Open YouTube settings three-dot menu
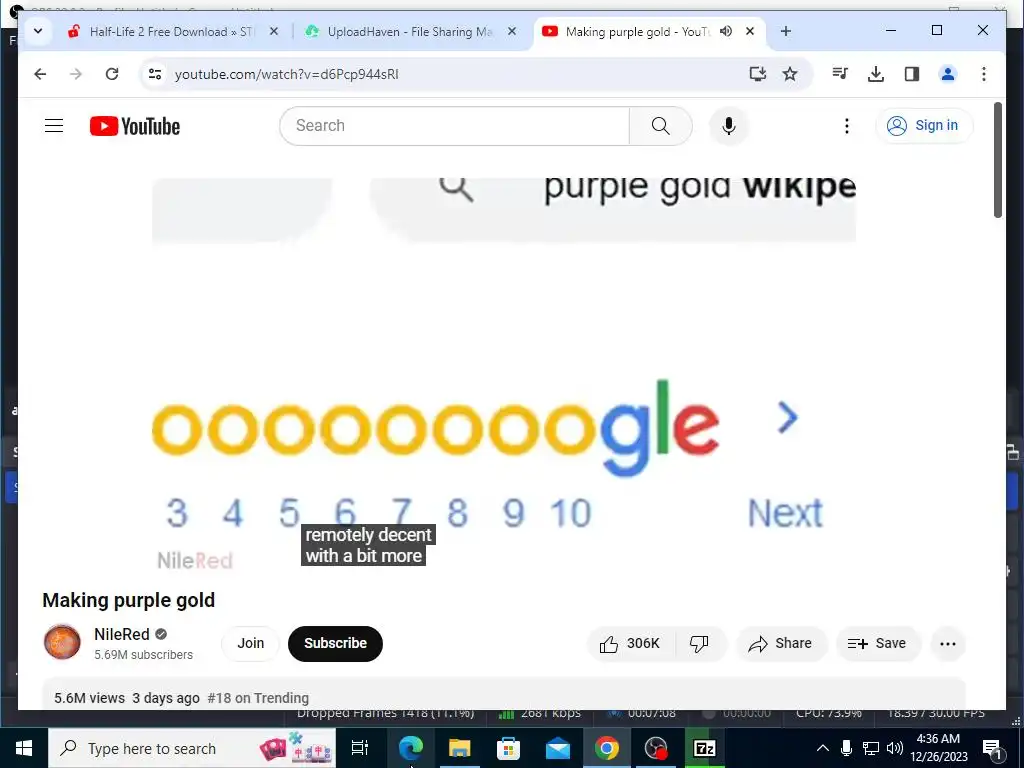This screenshot has height=768, width=1024. tap(846, 126)
